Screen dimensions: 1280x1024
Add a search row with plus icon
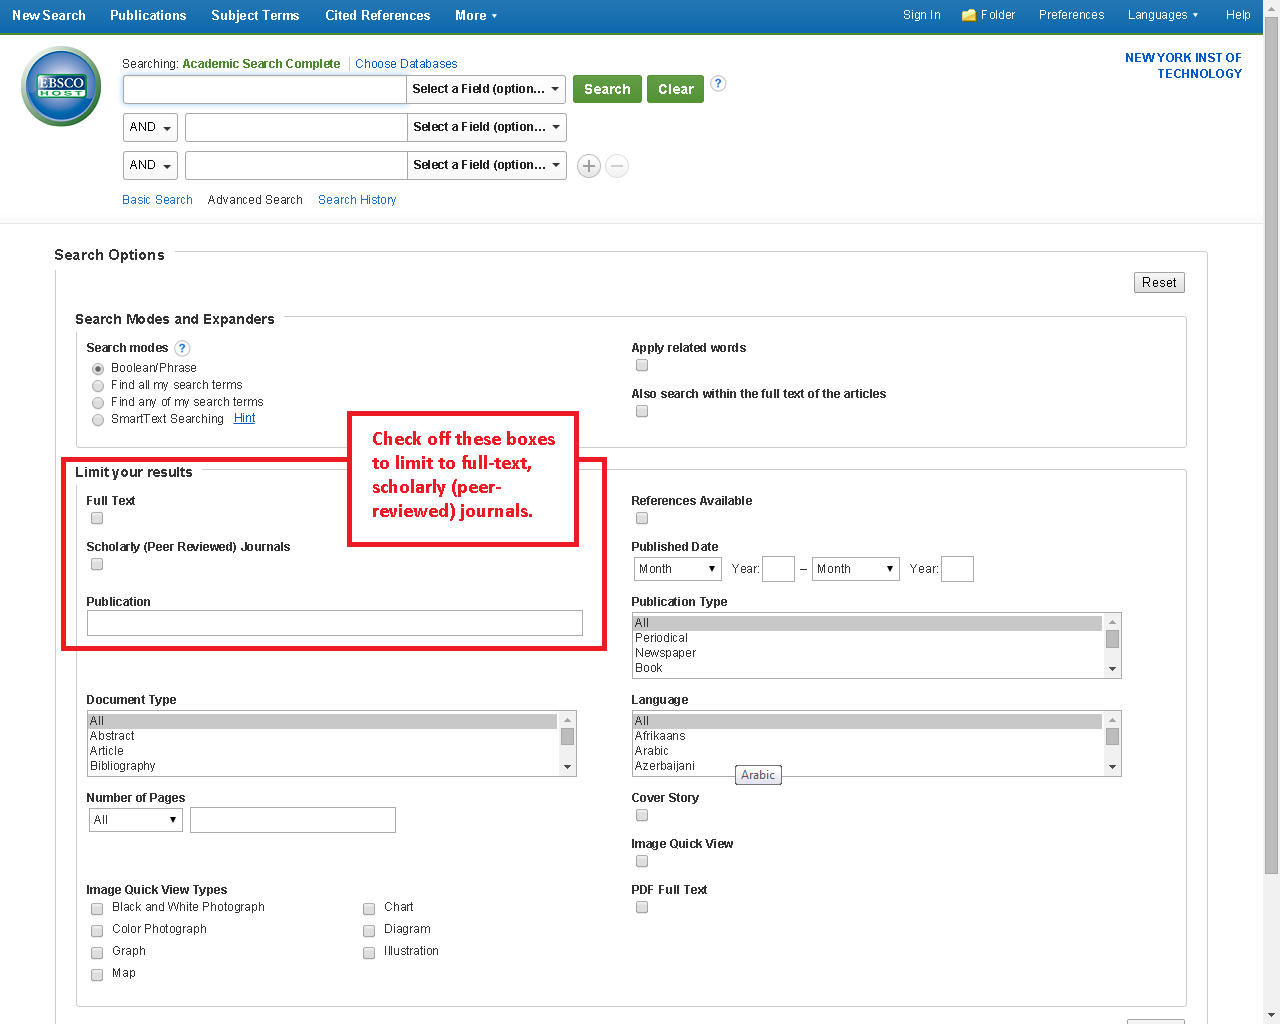[589, 166]
